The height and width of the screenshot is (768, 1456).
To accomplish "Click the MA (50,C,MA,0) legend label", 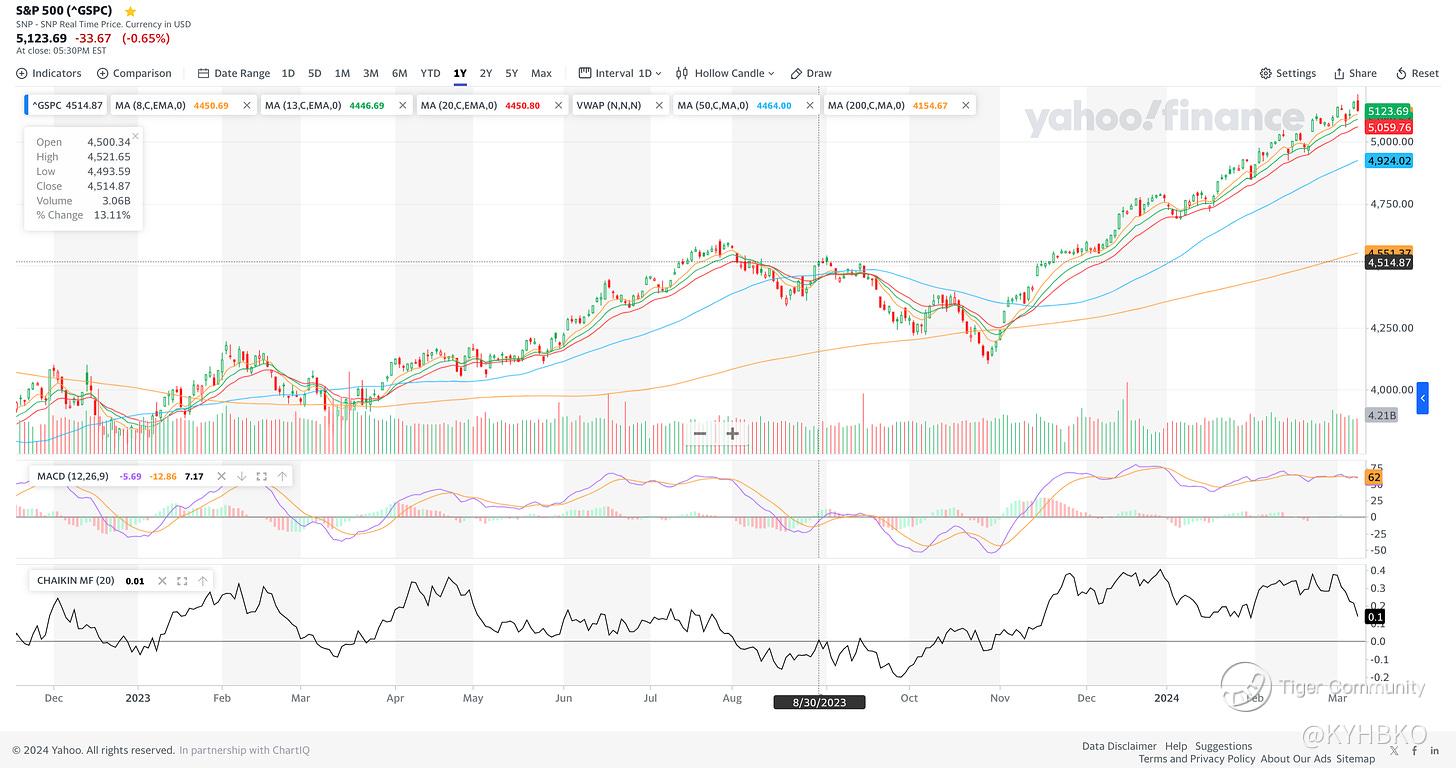I will point(713,105).
